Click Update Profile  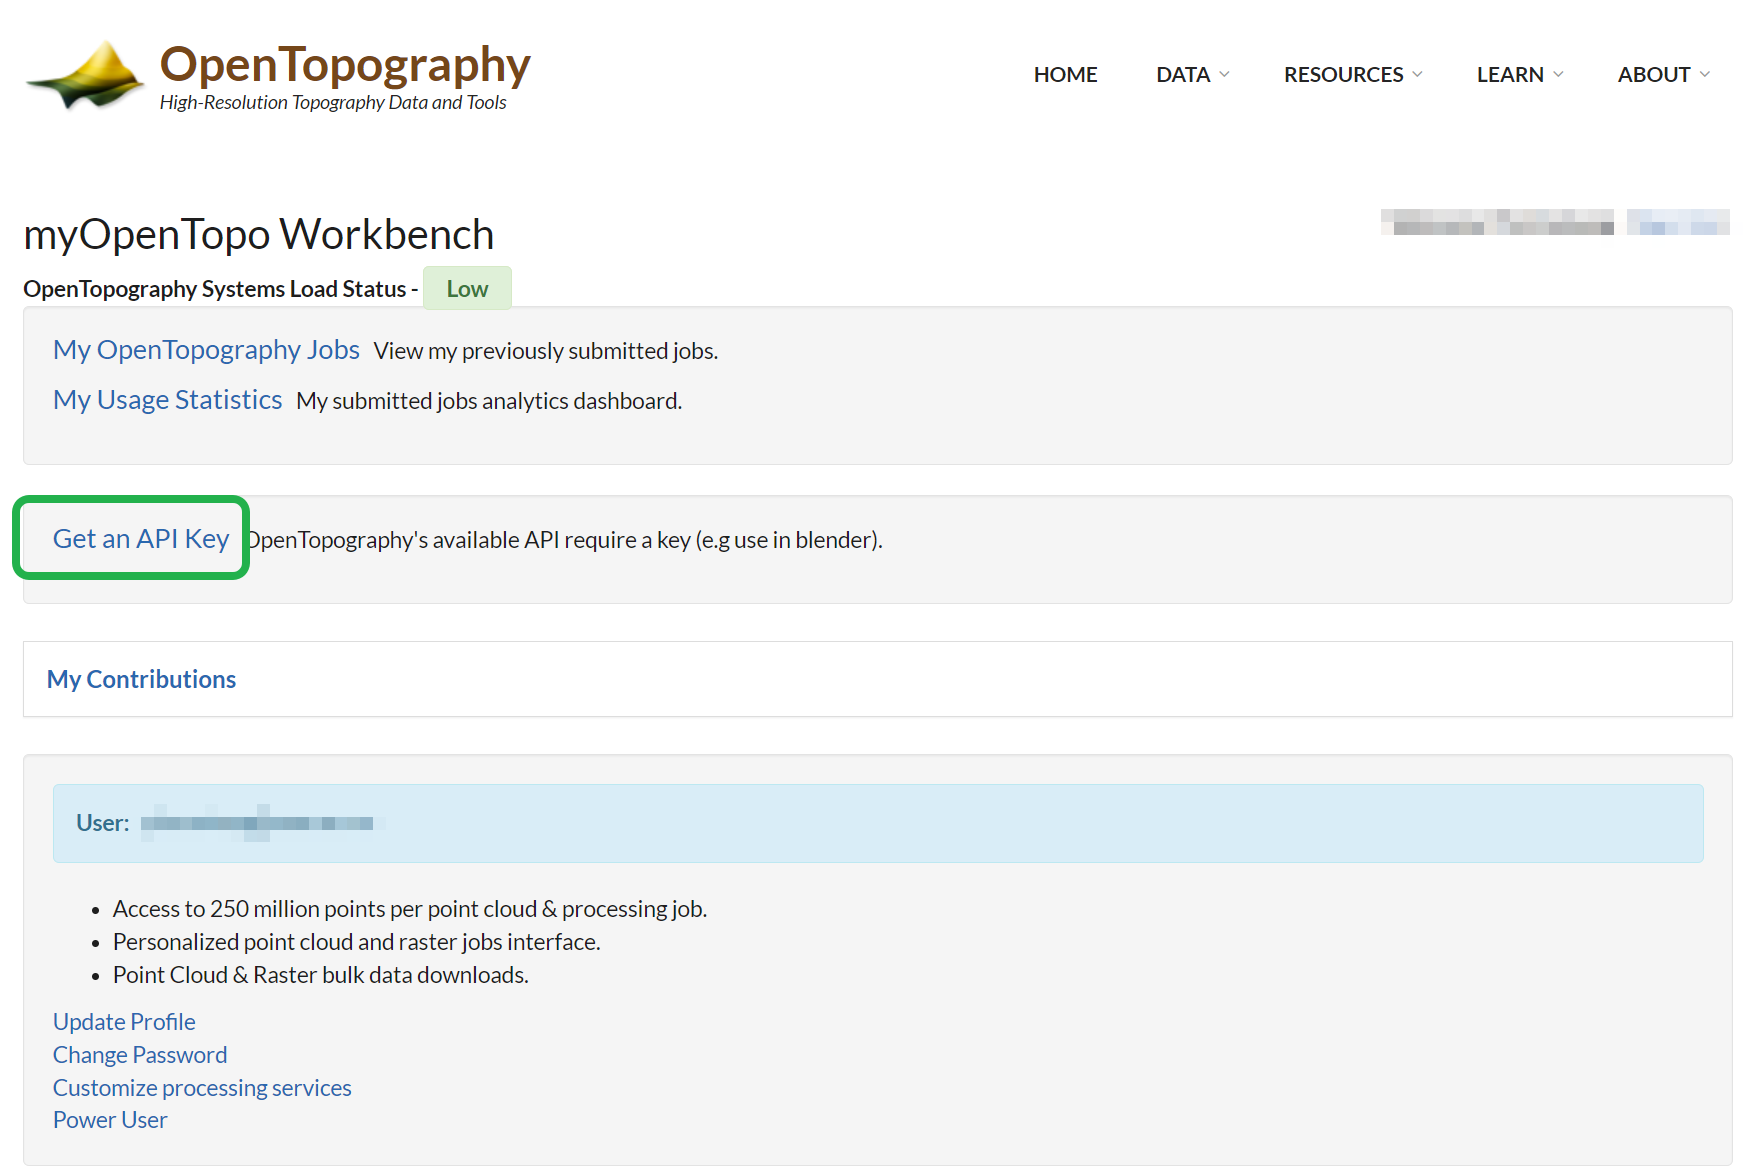coord(123,1021)
